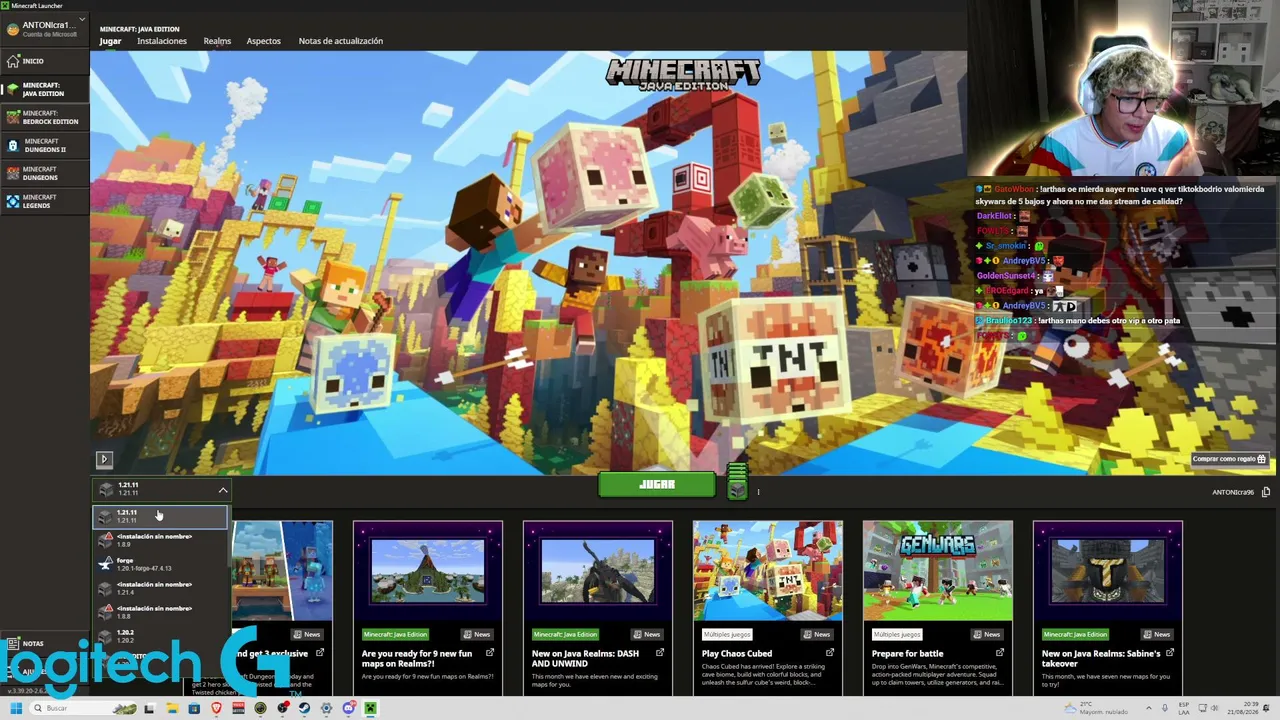Screen dimensions: 1280x720
Task: Click News tag on Prepare for battle card
Action: click(x=987, y=634)
